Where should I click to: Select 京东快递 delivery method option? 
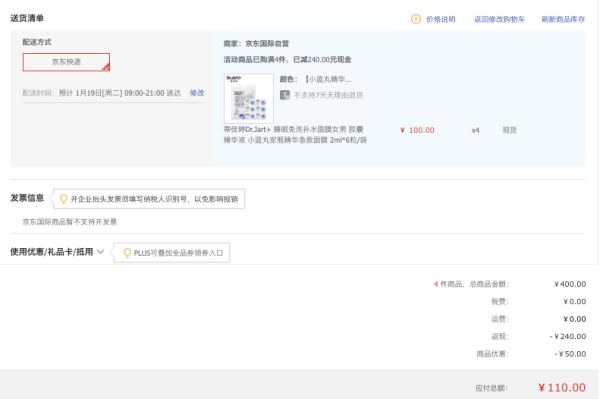pos(66,62)
